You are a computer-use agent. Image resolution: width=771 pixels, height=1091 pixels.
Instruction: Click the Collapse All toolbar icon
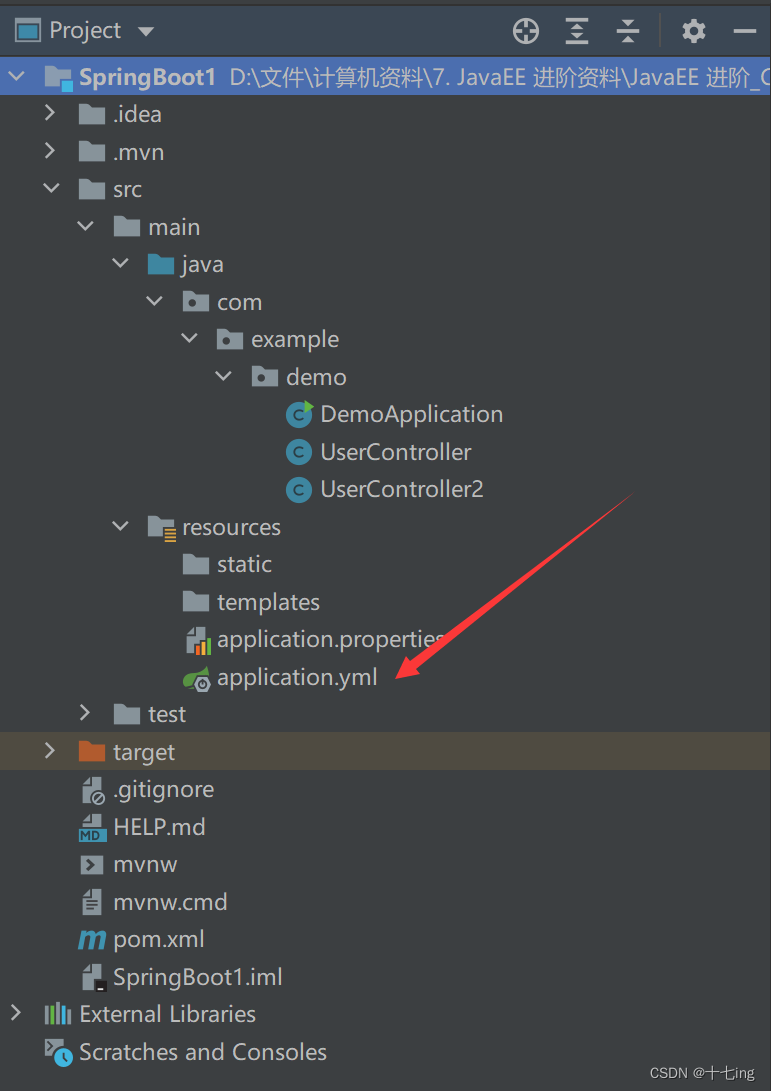[627, 32]
